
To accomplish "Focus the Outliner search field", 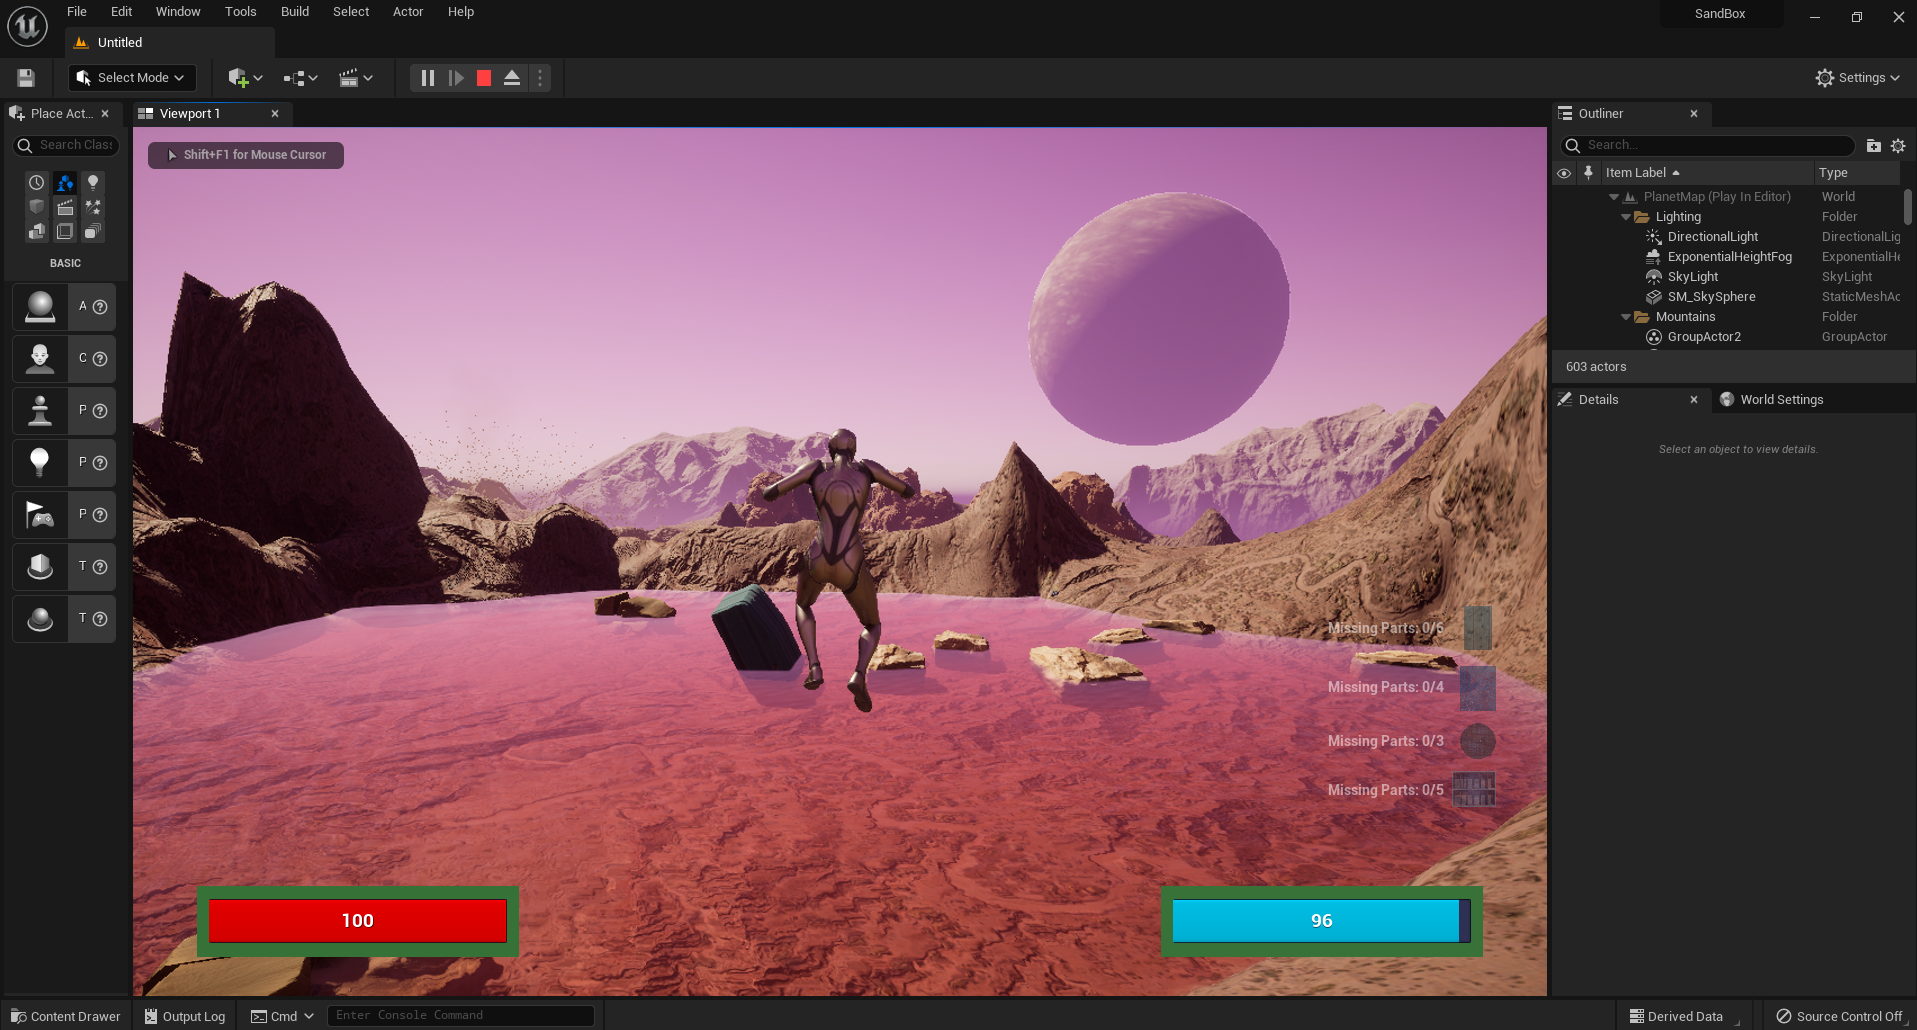I will point(1707,146).
